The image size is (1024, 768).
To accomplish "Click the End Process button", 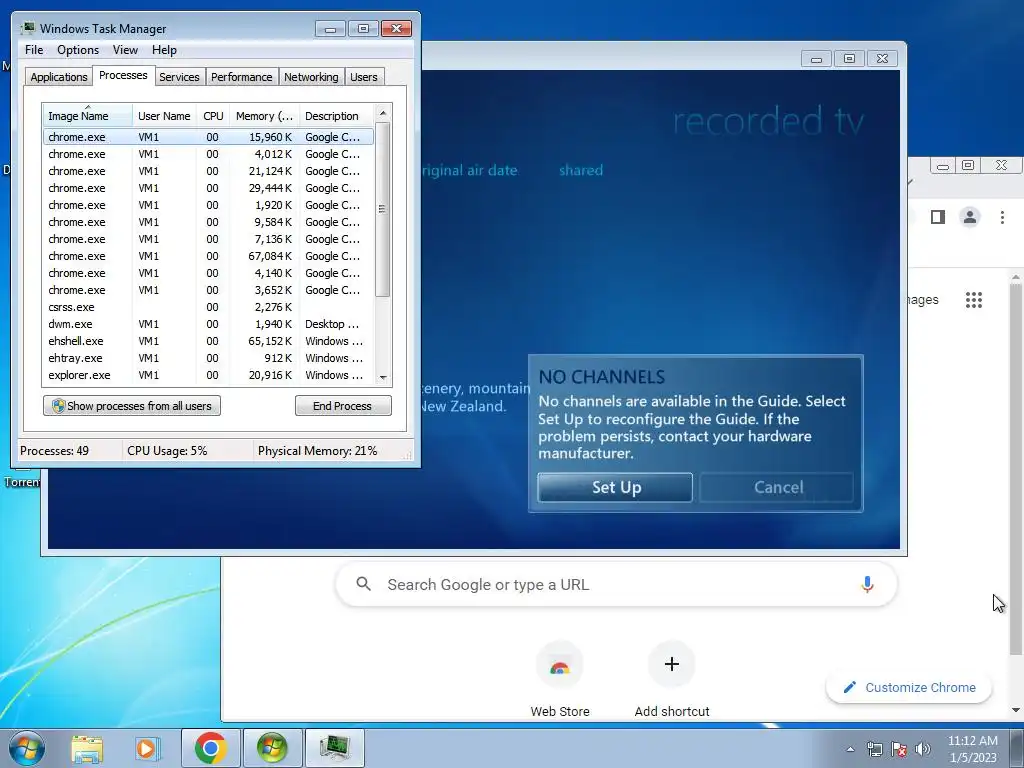I will (343, 406).
